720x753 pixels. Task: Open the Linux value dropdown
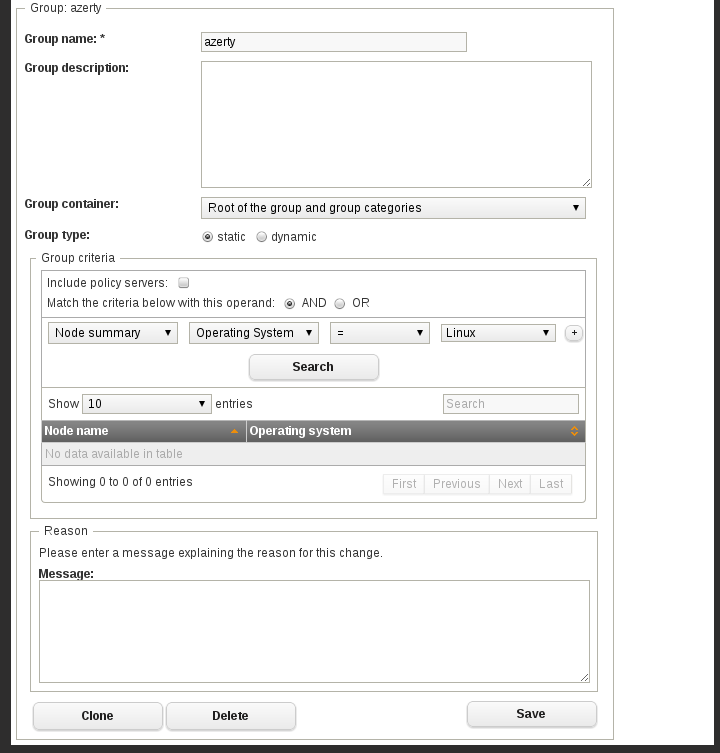pos(498,333)
